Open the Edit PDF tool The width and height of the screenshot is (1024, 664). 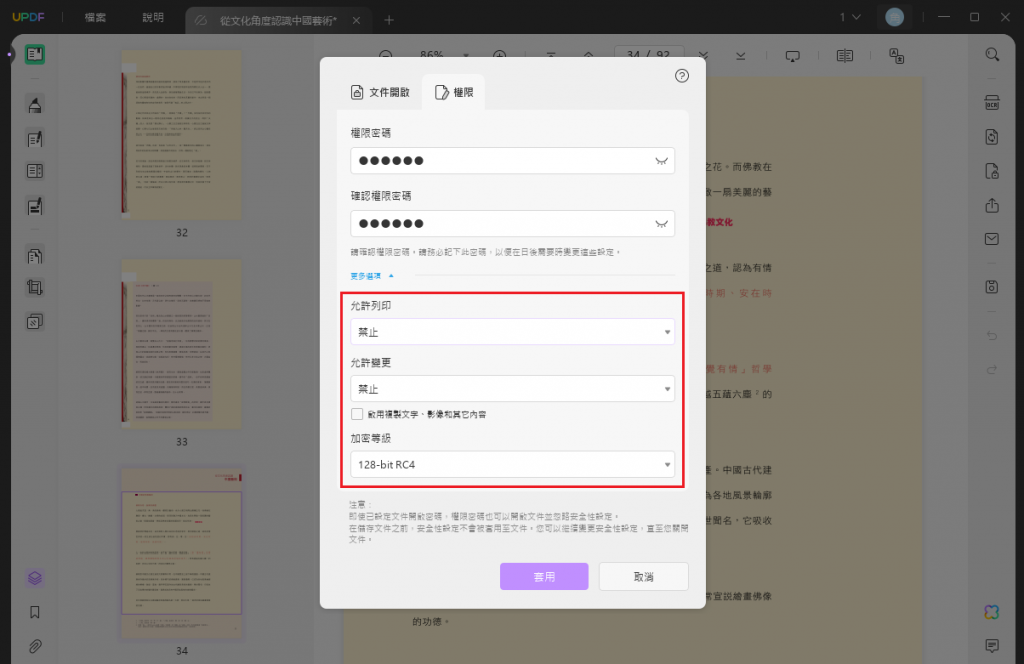click(35, 138)
